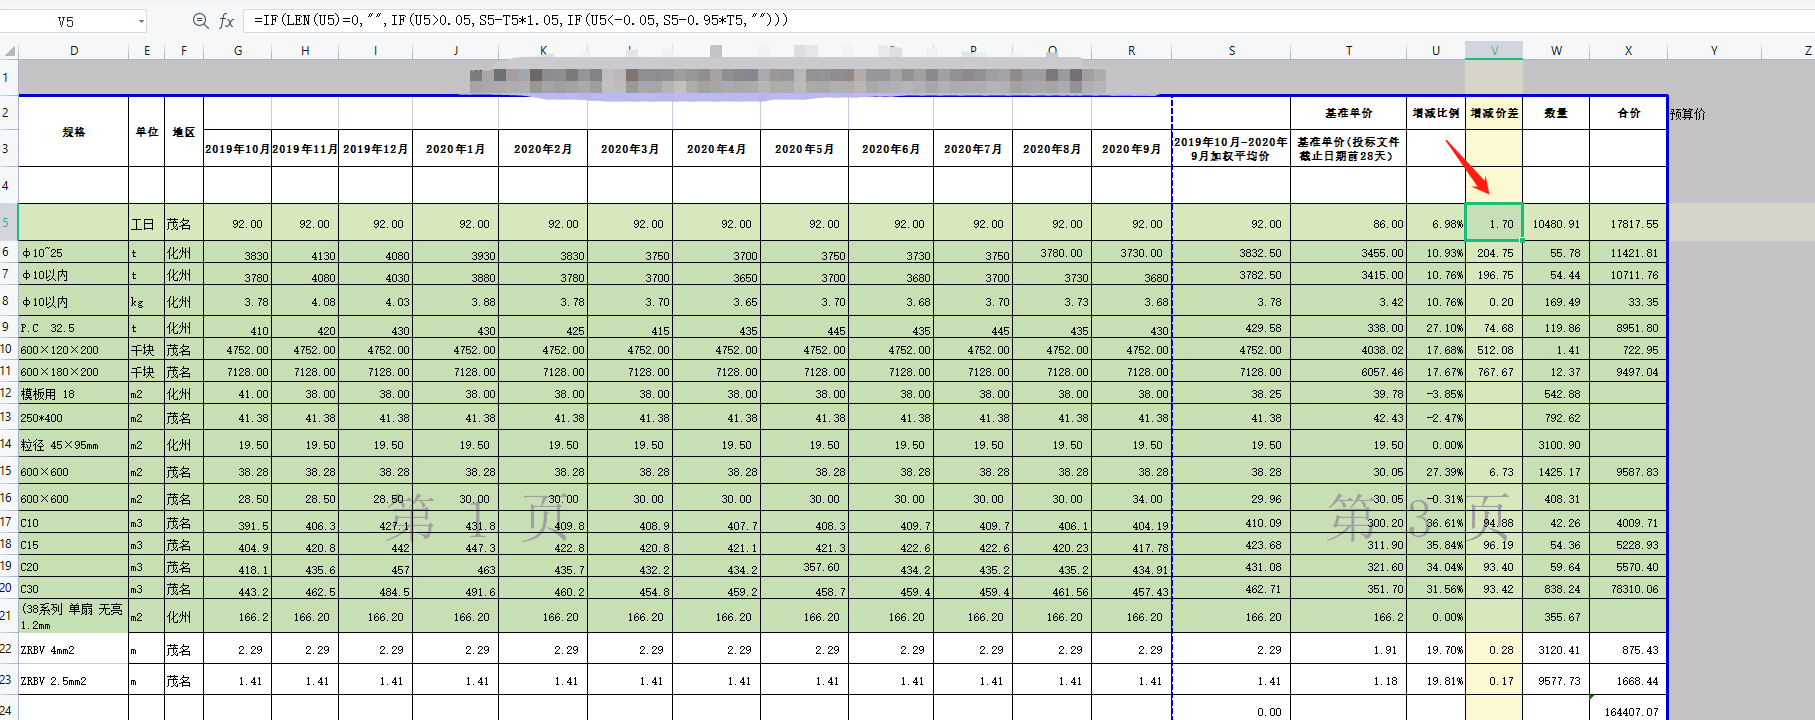Click amount cell 78310.06
Screen dimensions: 1815x720
pyautogui.click(x=1628, y=589)
